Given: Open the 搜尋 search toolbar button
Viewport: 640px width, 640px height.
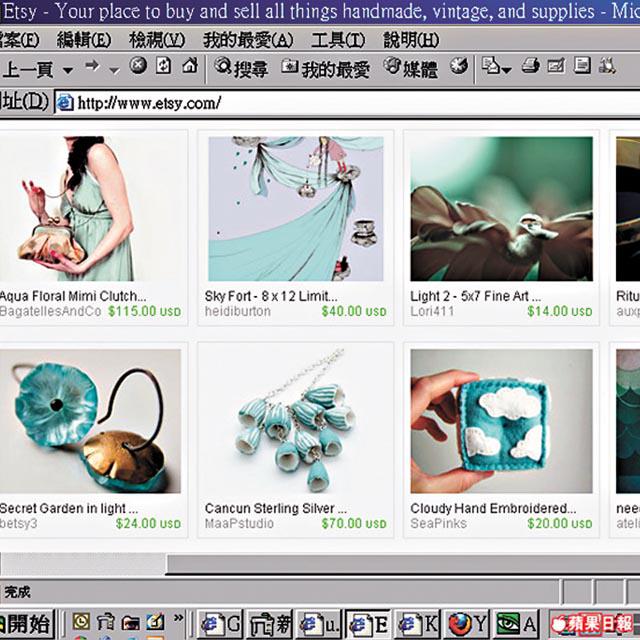Looking at the screenshot, I should pos(241,68).
